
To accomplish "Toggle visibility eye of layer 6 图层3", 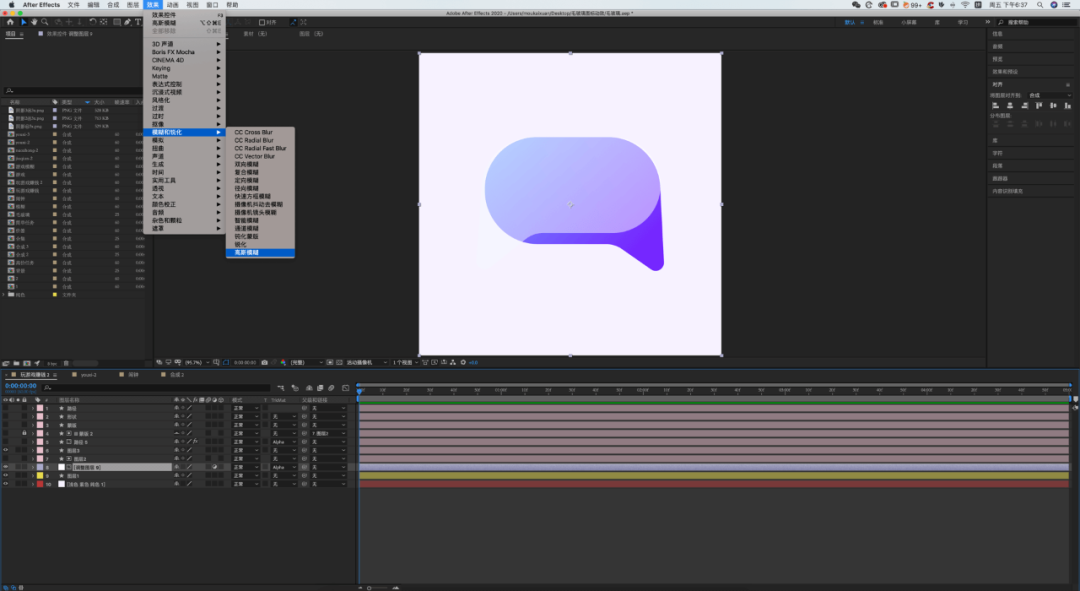I will (6, 450).
